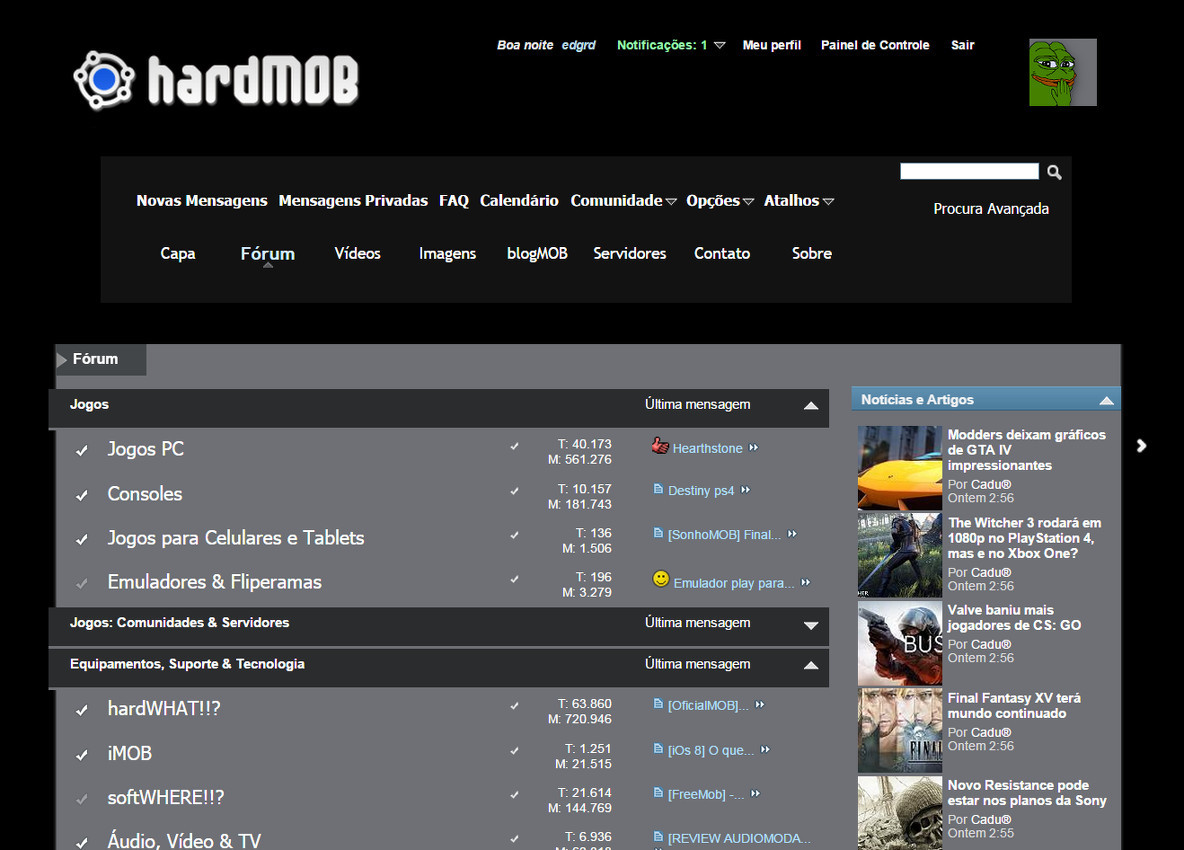
Task: Open Emuladores & Fliperamas forum
Action: 214,582
